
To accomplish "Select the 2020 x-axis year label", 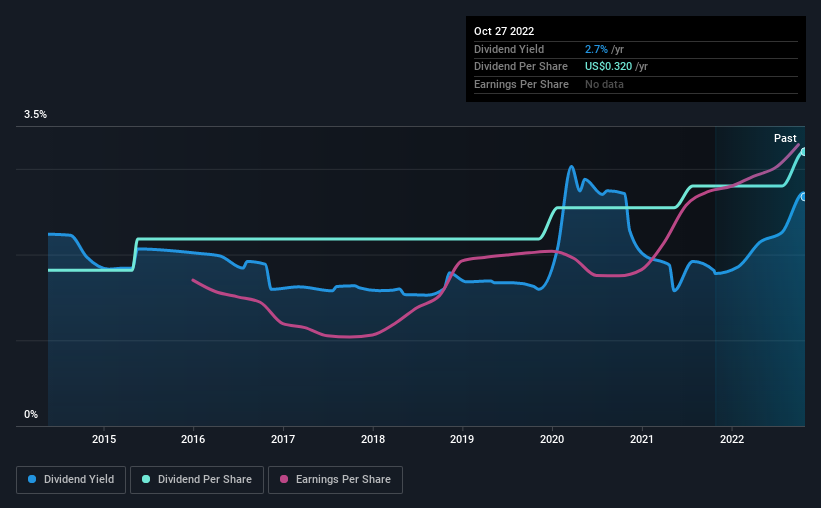I will (x=552, y=439).
